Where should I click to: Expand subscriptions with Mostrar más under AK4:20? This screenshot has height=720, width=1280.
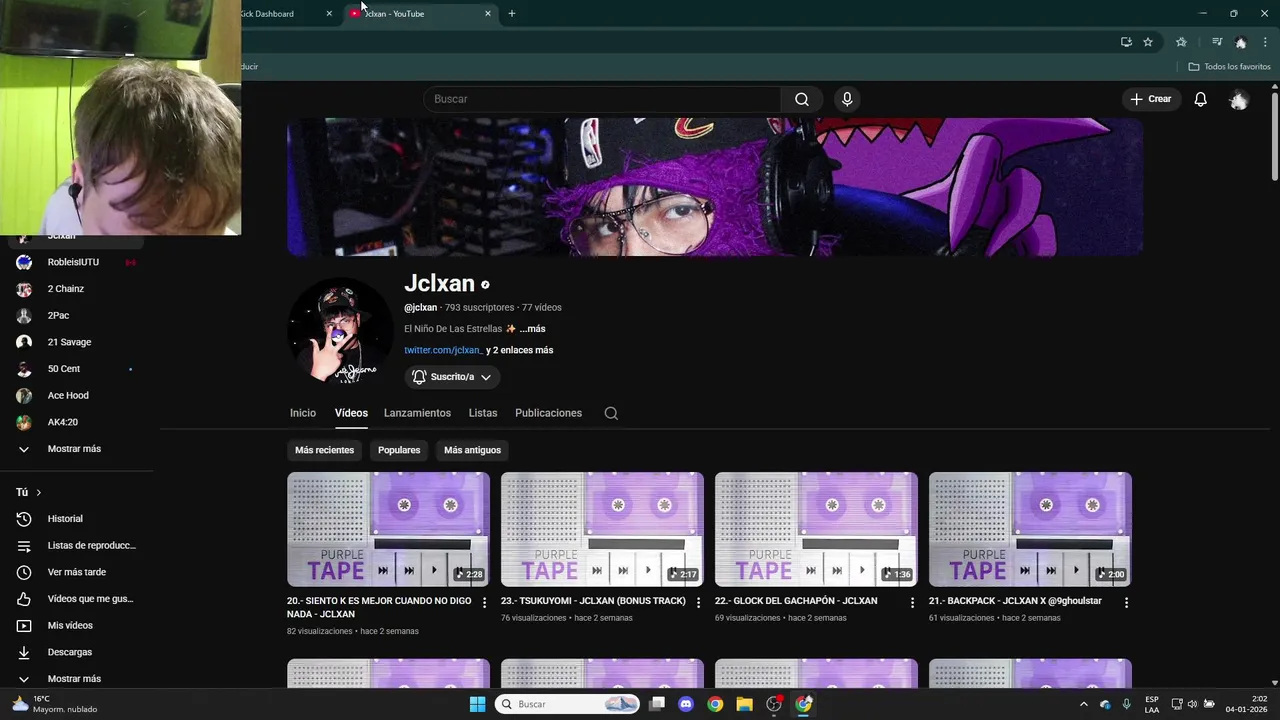coord(76,449)
